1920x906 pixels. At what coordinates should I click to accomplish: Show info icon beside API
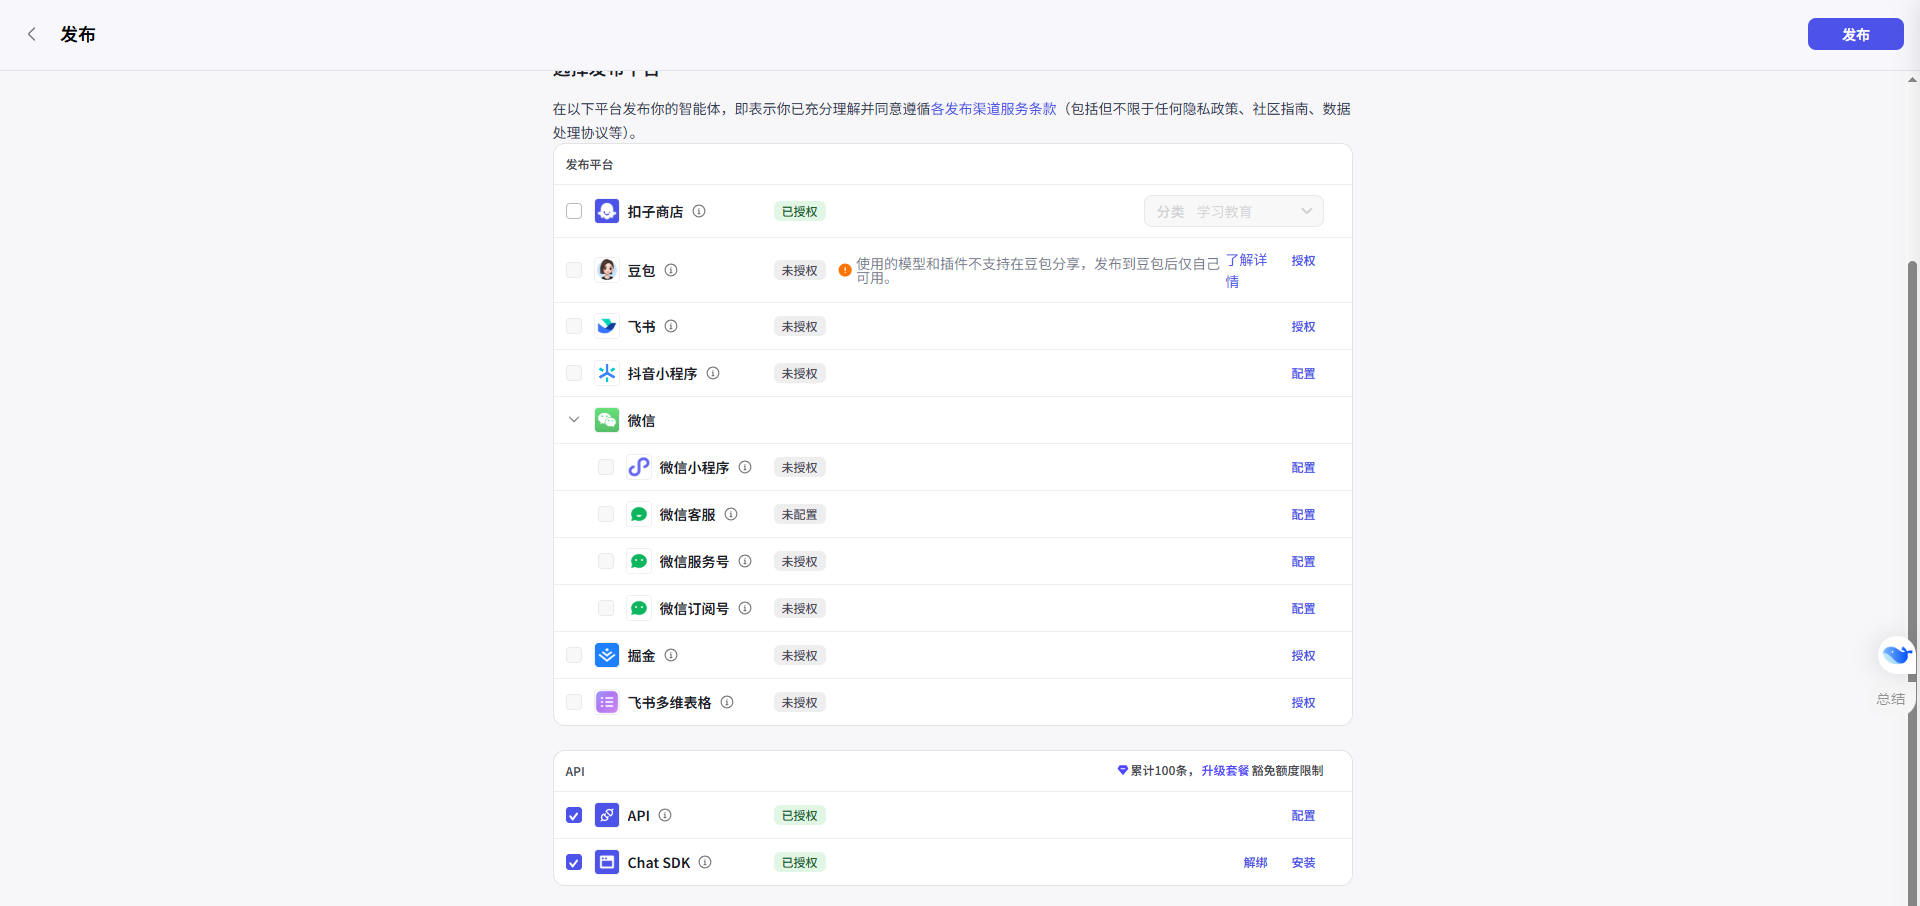point(665,815)
